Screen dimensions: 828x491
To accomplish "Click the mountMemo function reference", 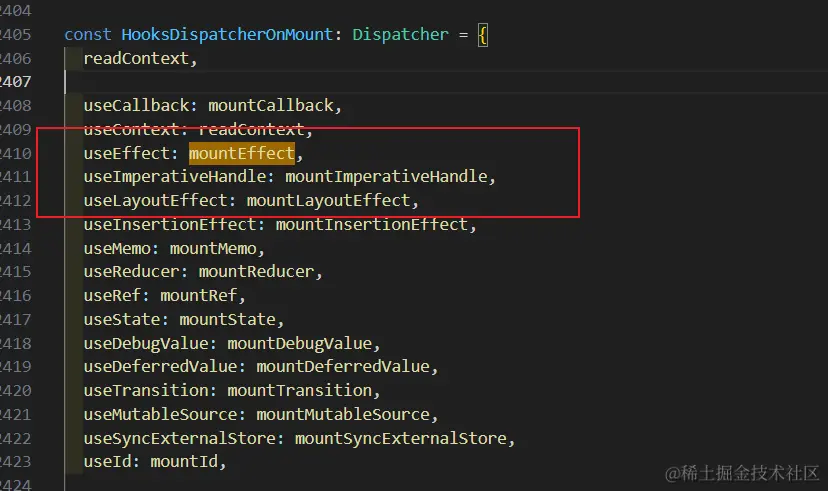I will click(x=213, y=249).
